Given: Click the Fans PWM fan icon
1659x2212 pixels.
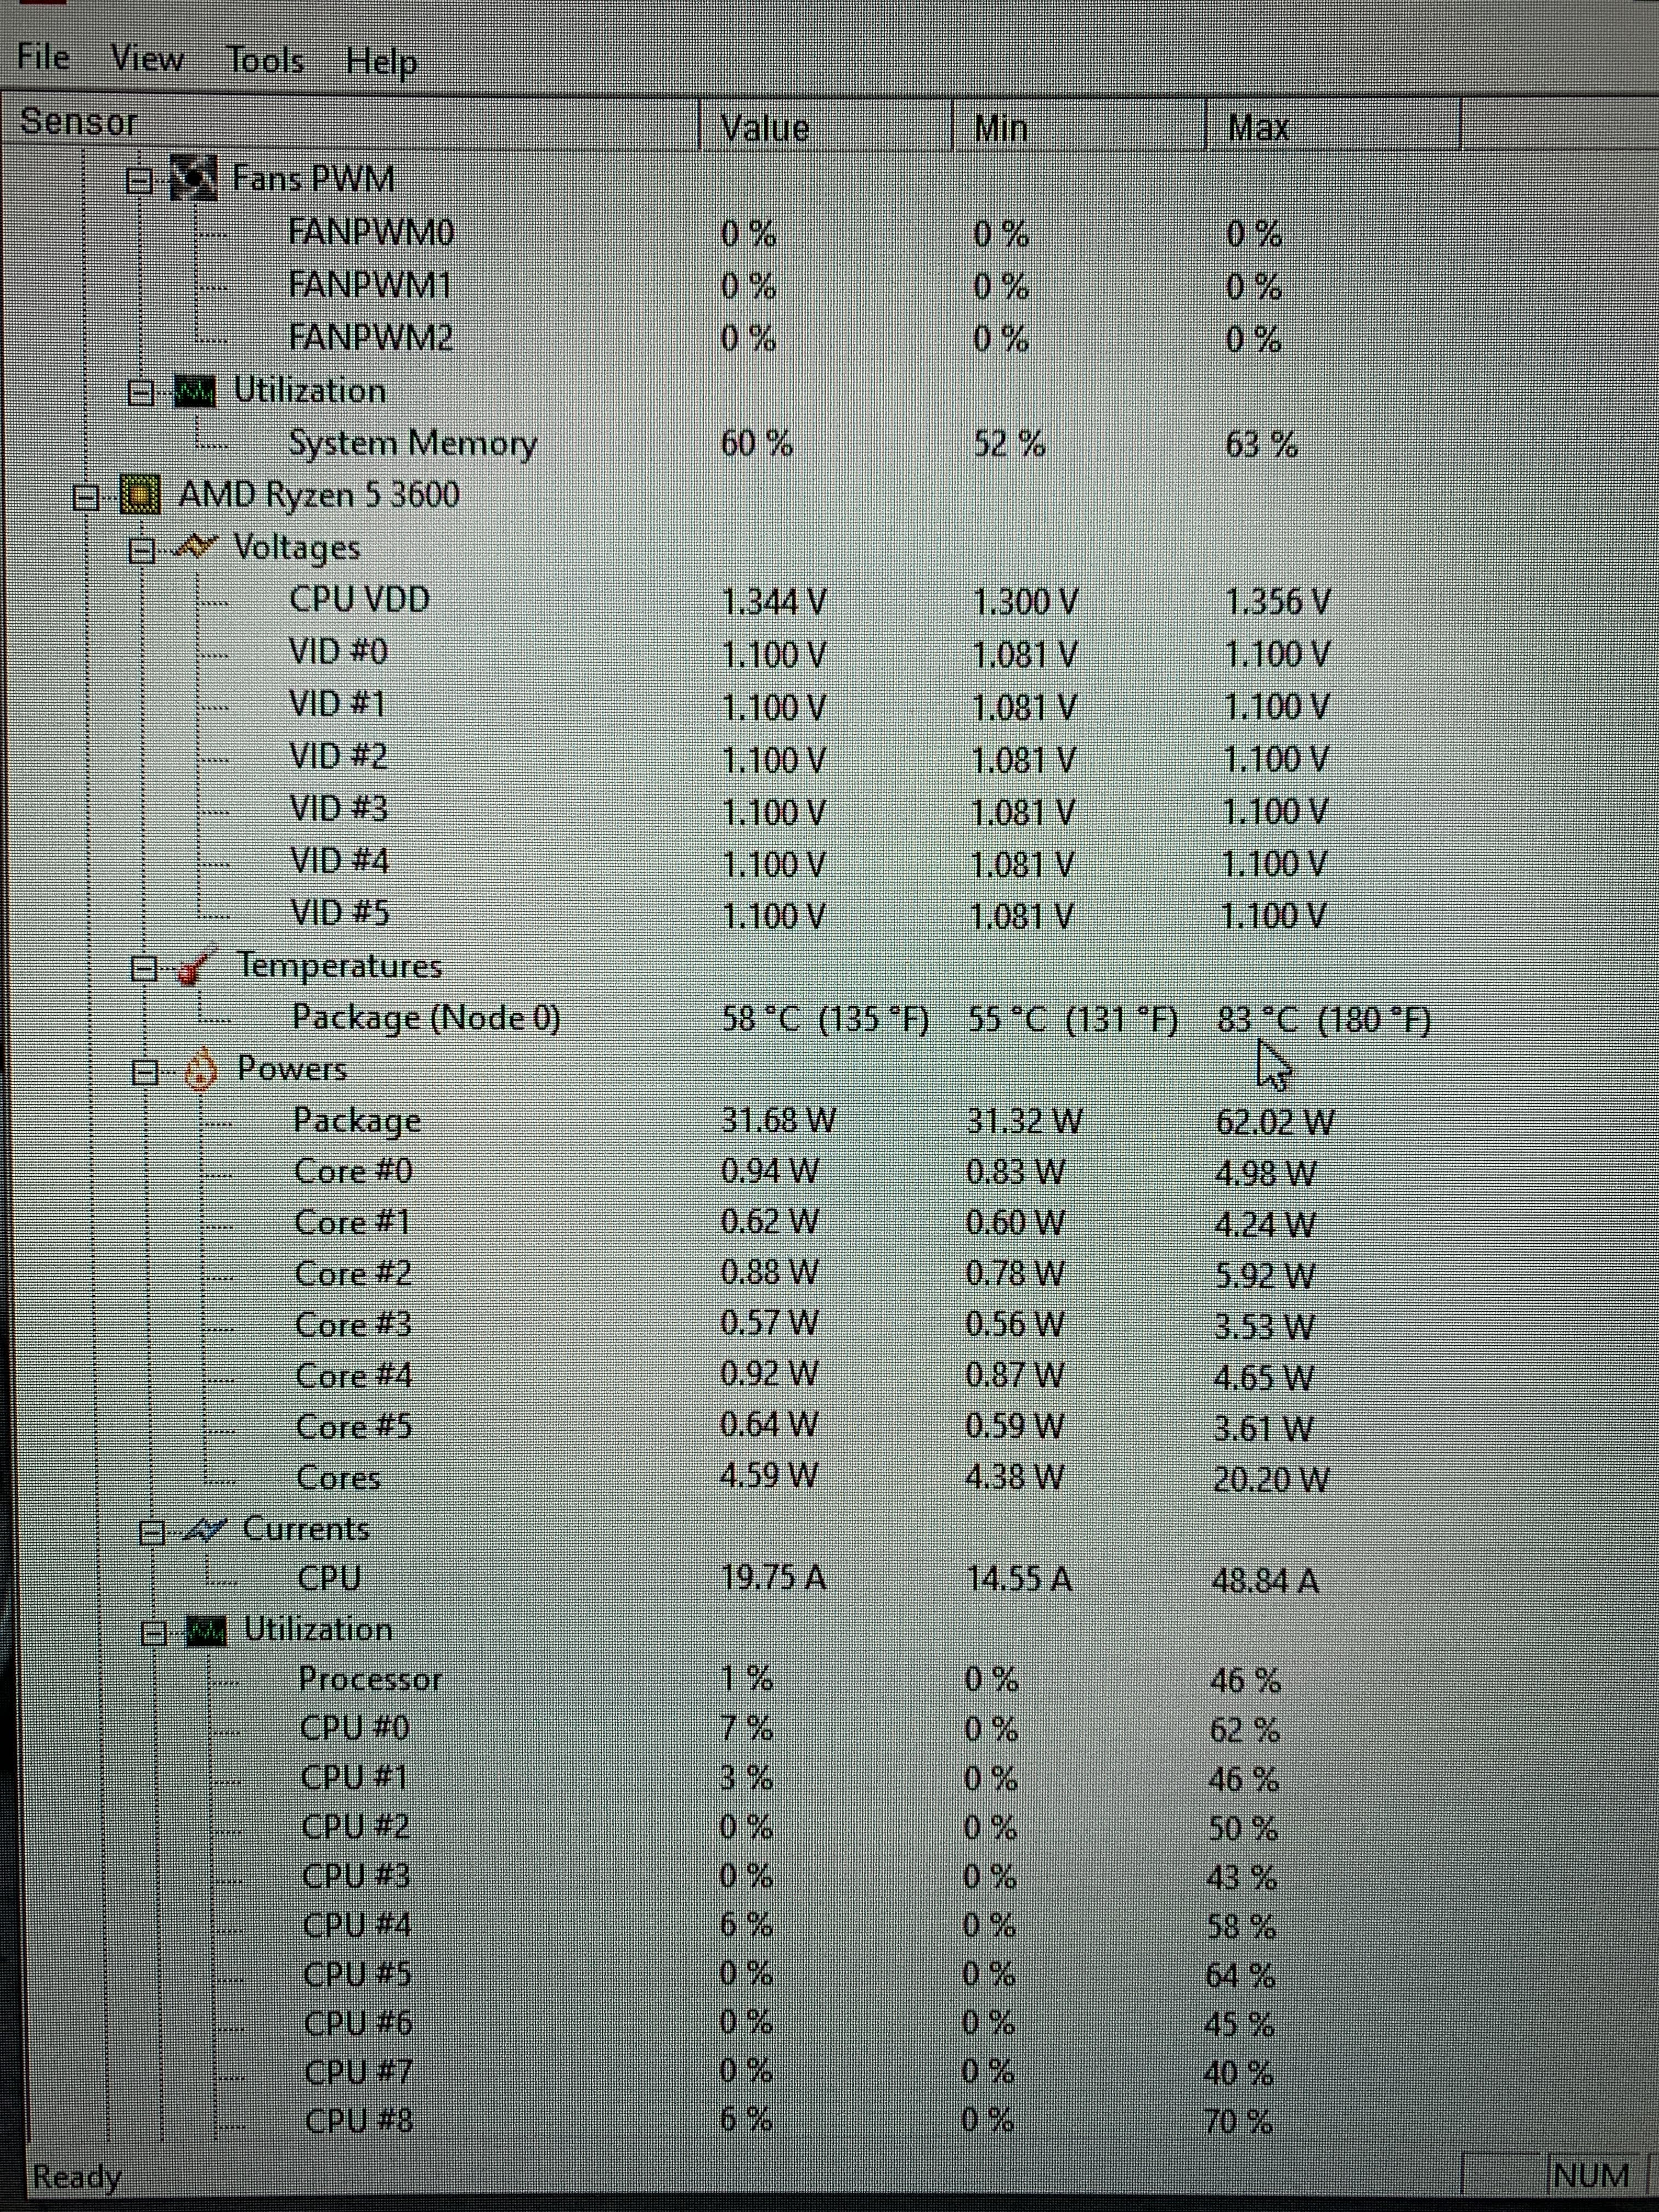Looking at the screenshot, I should (193, 178).
